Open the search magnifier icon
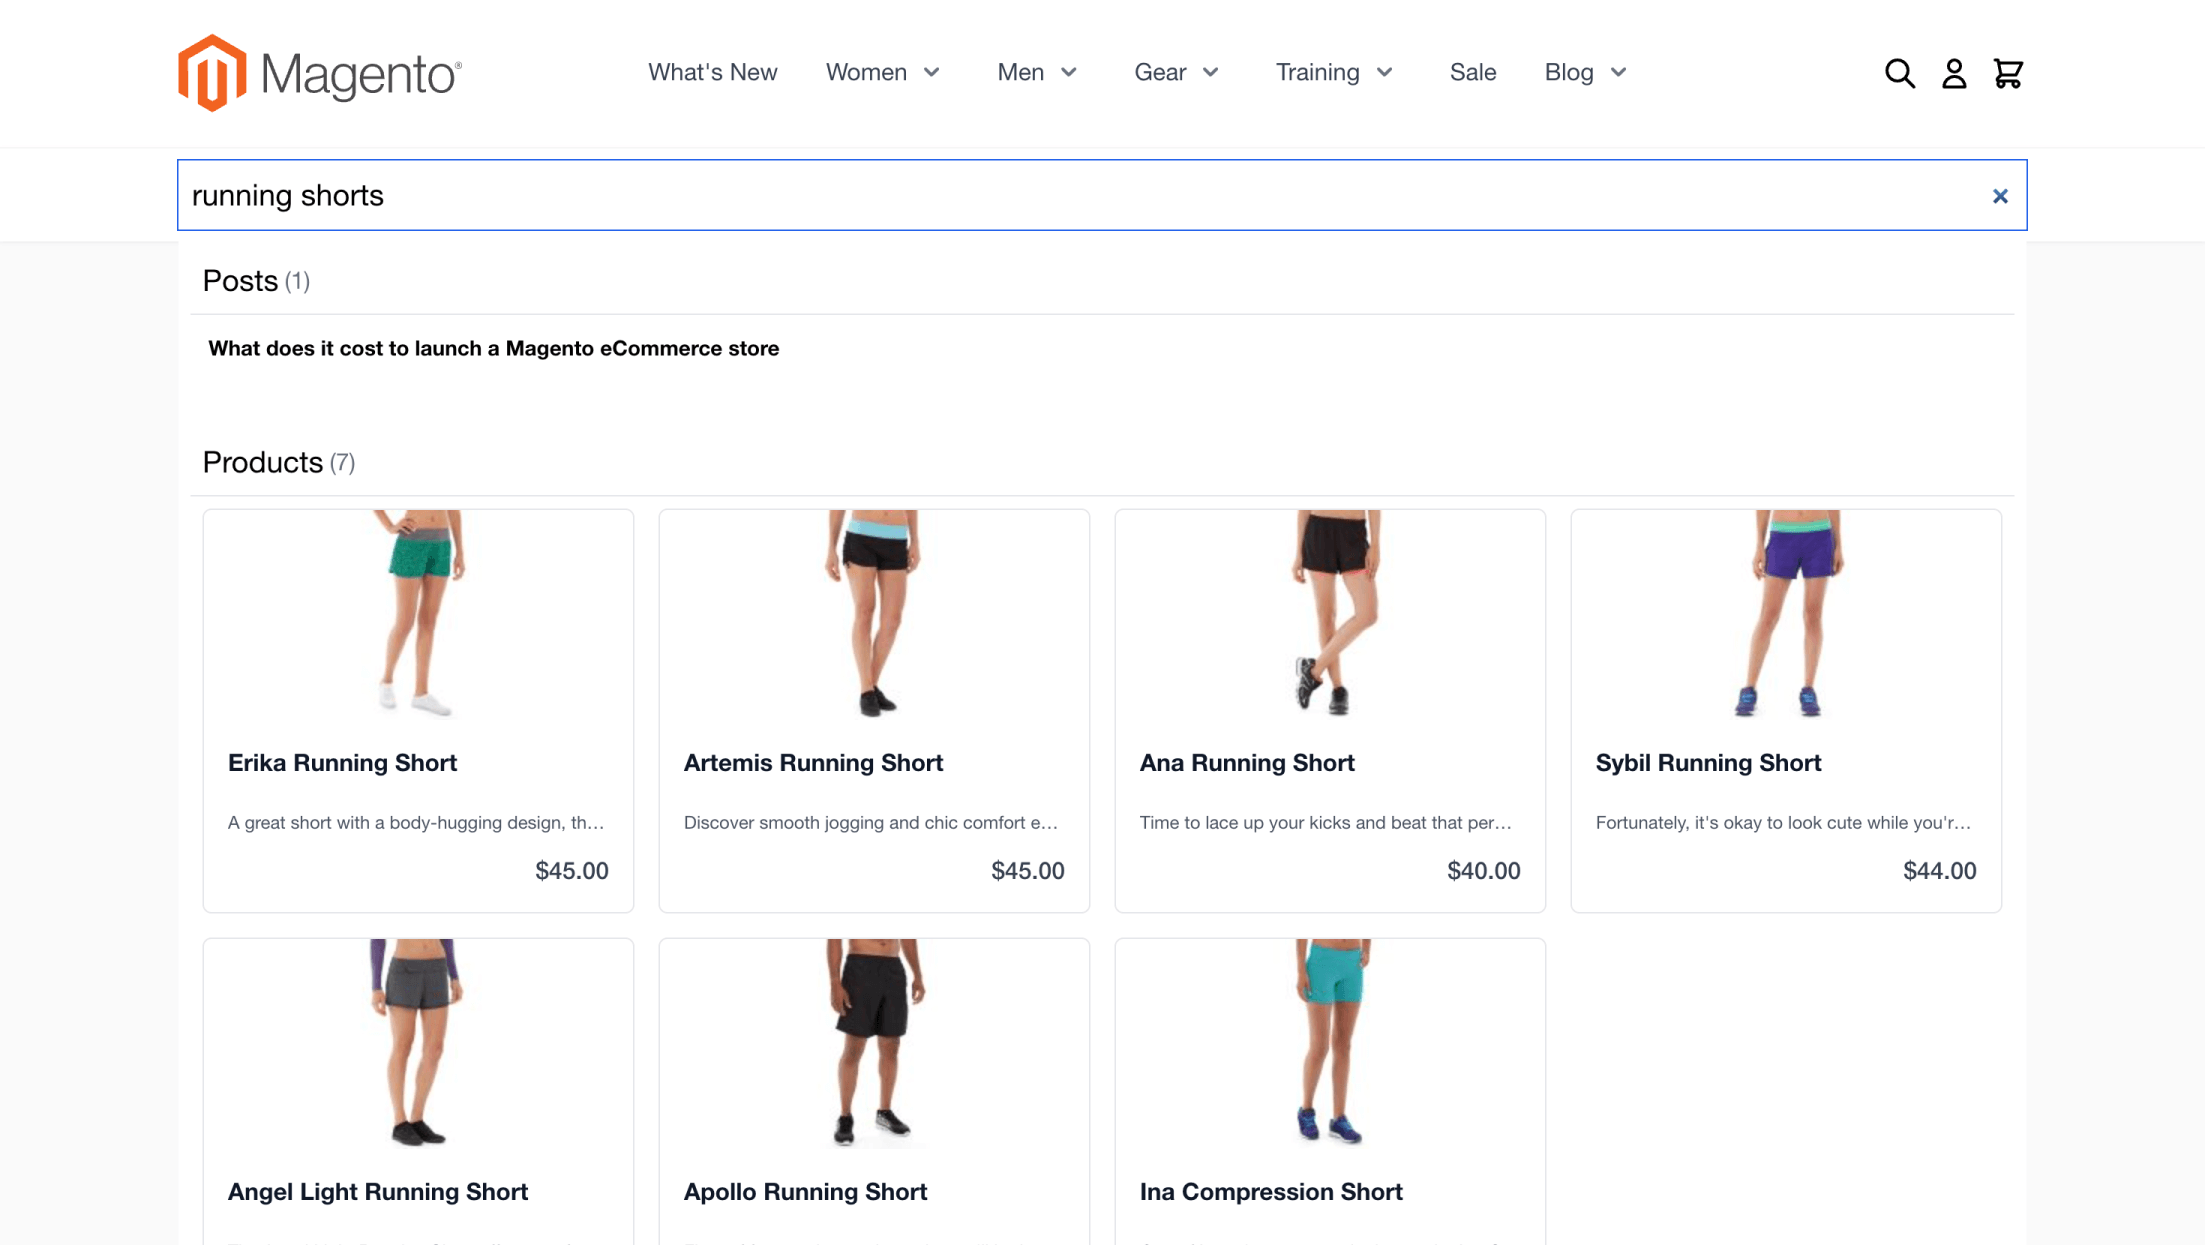The image size is (2205, 1245). click(1899, 73)
